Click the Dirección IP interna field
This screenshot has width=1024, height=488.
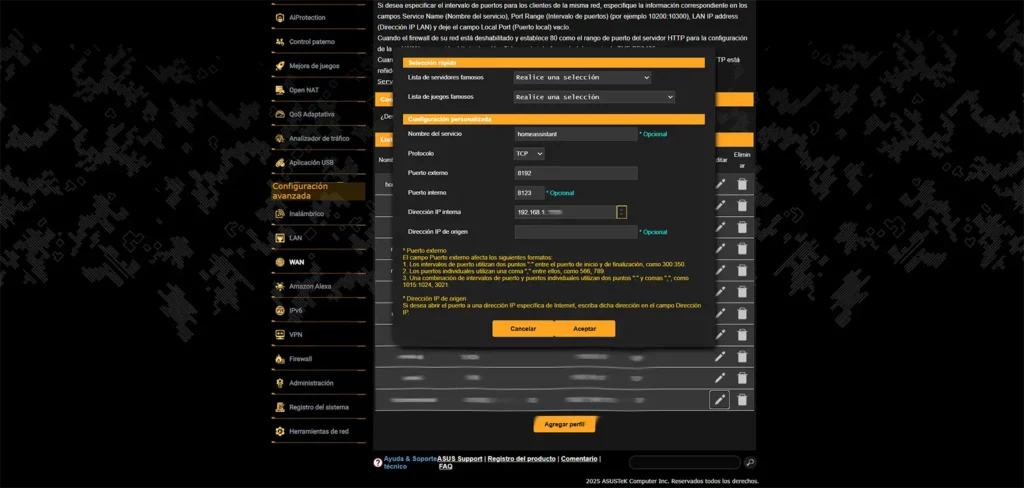[564, 212]
